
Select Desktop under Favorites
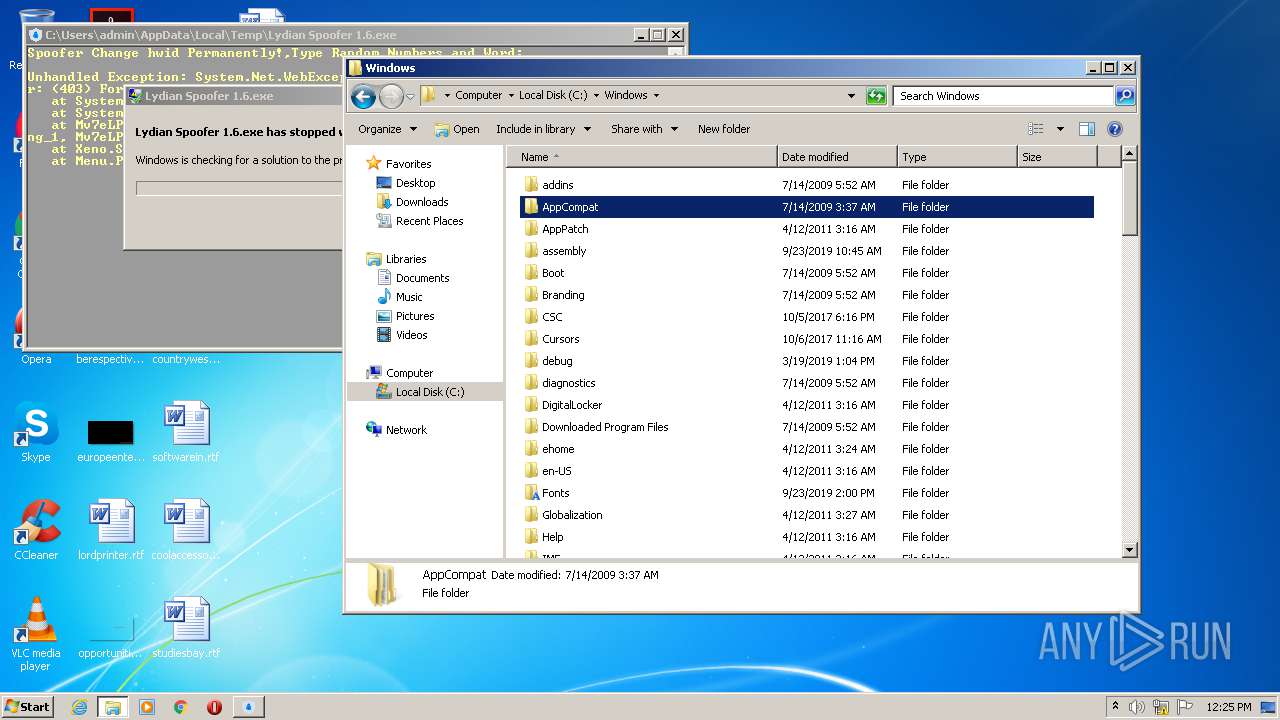pyautogui.click(x=415, y=183)
